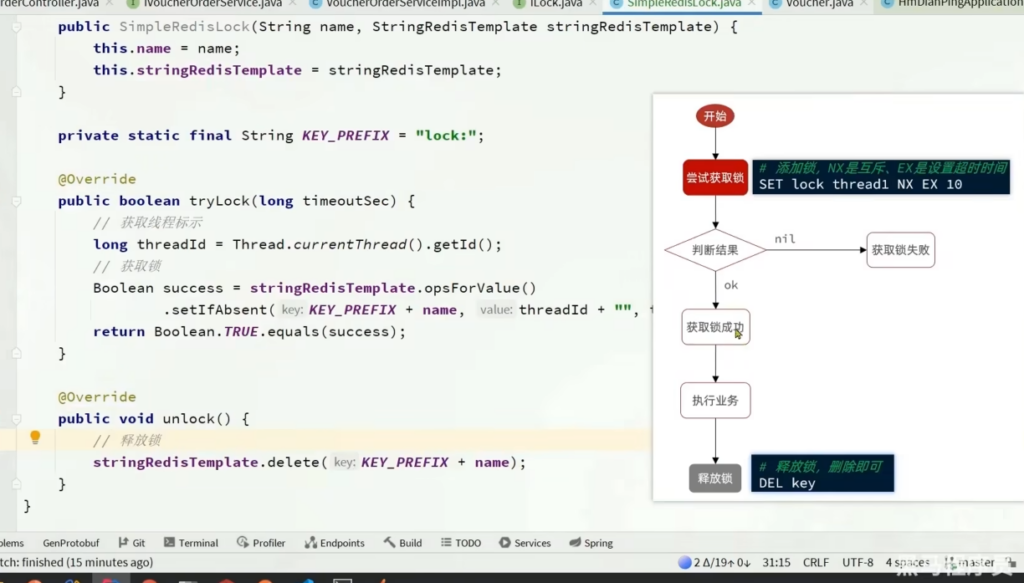Open the Profiler tool window
The height and width of the screenshot is (583, 1024).
click(261, 543)
